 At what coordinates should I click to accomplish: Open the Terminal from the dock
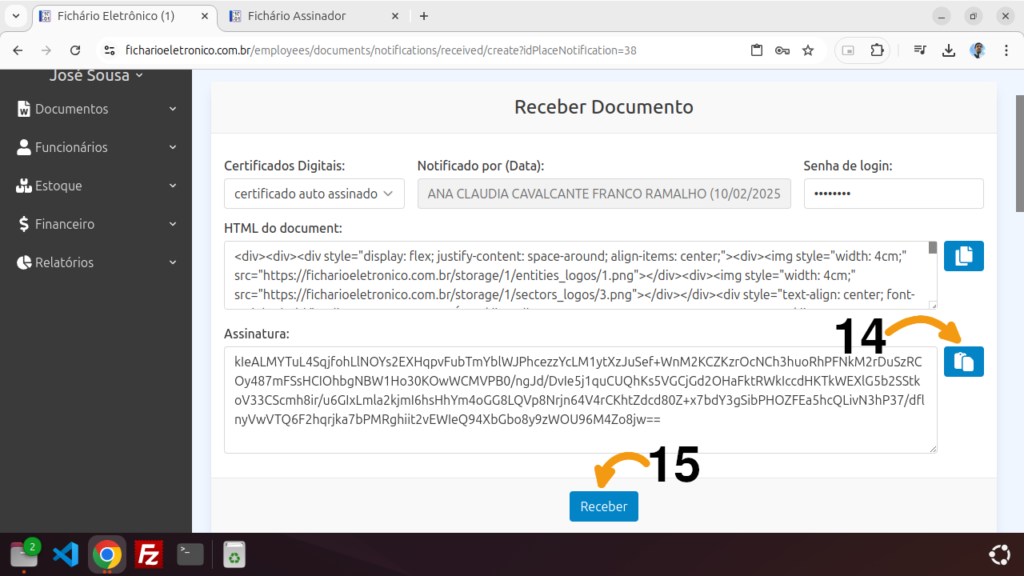tap(190, 554)
